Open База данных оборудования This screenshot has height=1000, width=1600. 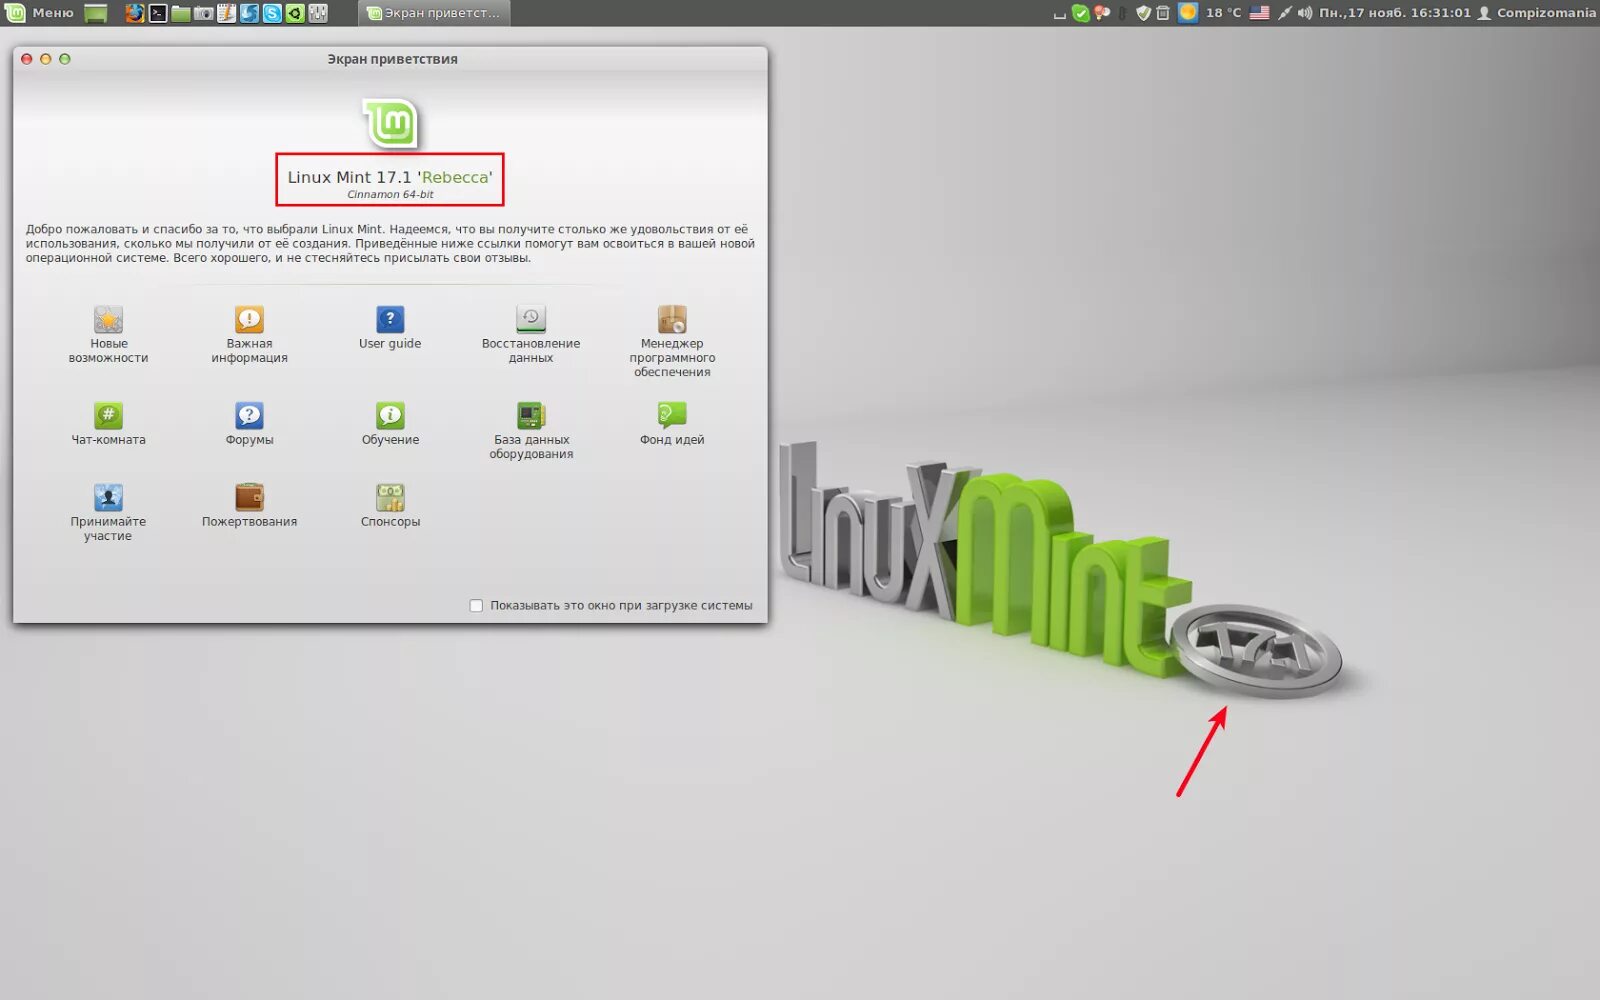[x=531, y=430]
